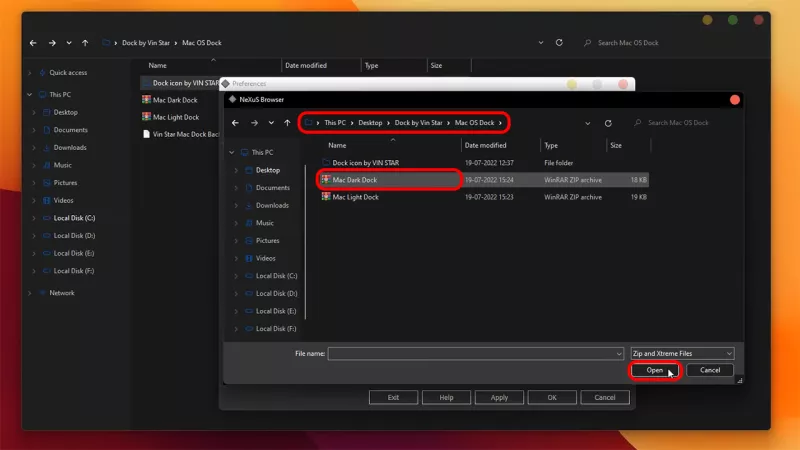Select Mac Dark Dock in Explorer file list
The width and height of the screenshot is (800, 450).
(x=175, y=100)
